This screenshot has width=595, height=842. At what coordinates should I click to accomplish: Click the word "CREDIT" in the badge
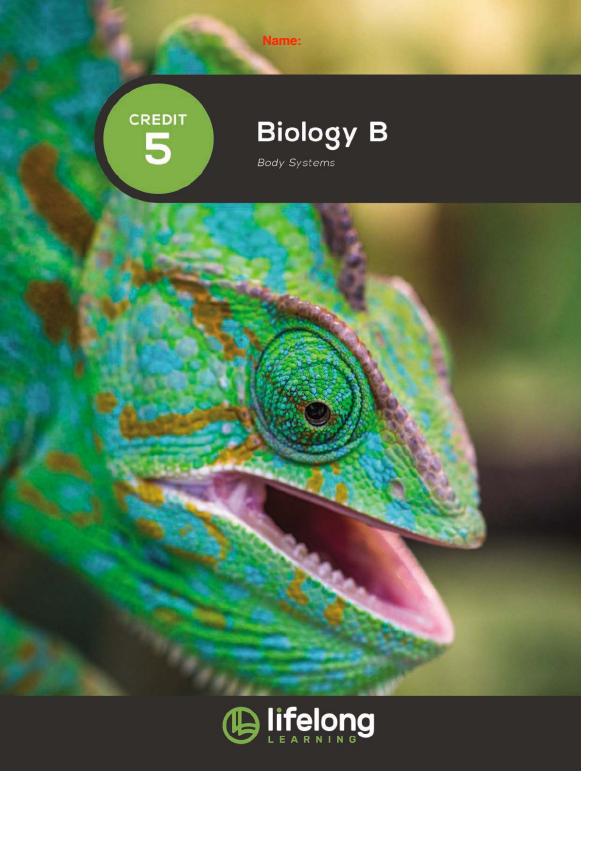[x=158, y=120]
